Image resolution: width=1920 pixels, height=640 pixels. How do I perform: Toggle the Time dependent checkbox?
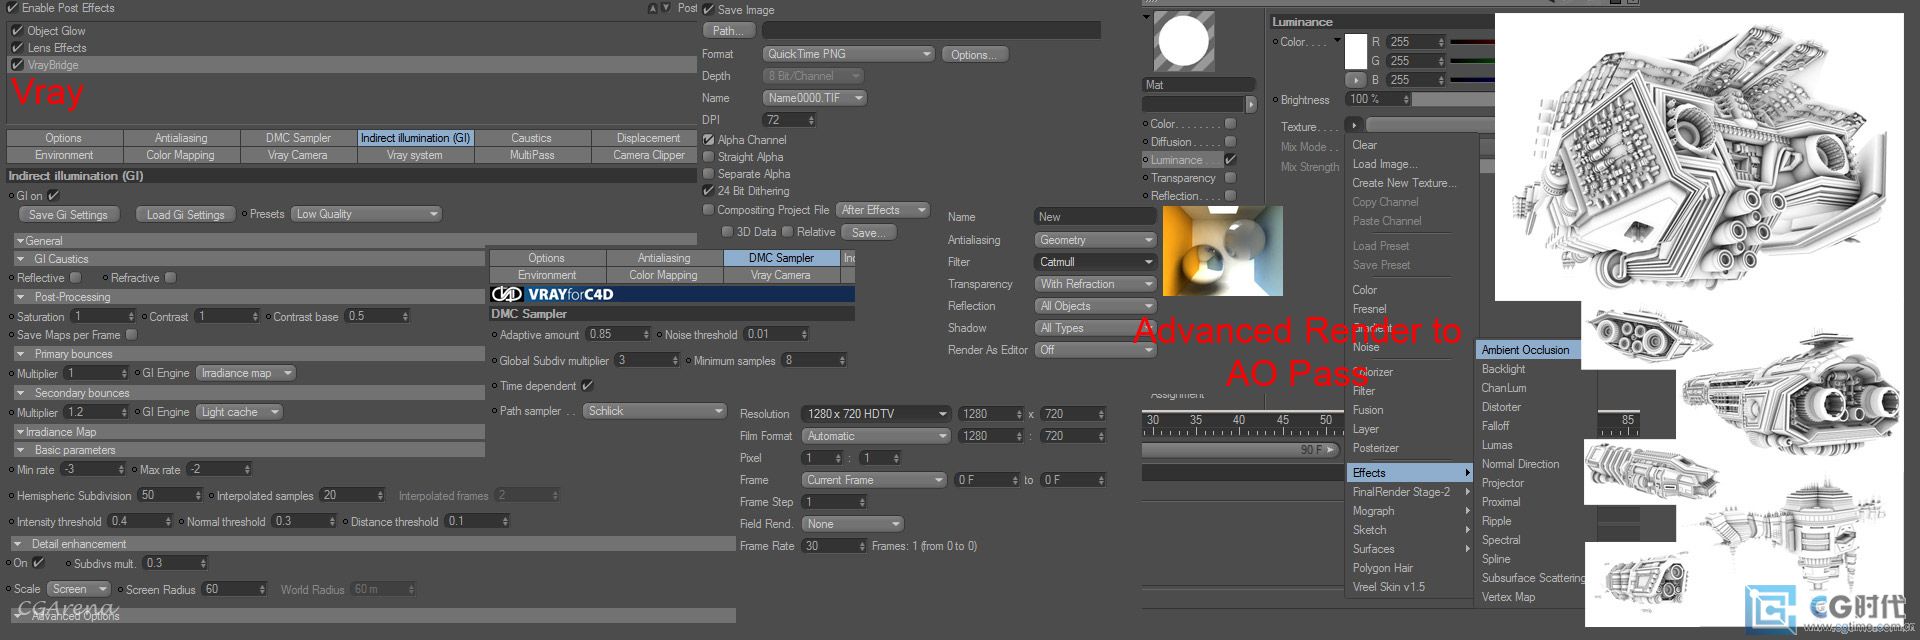pos(587,386)
